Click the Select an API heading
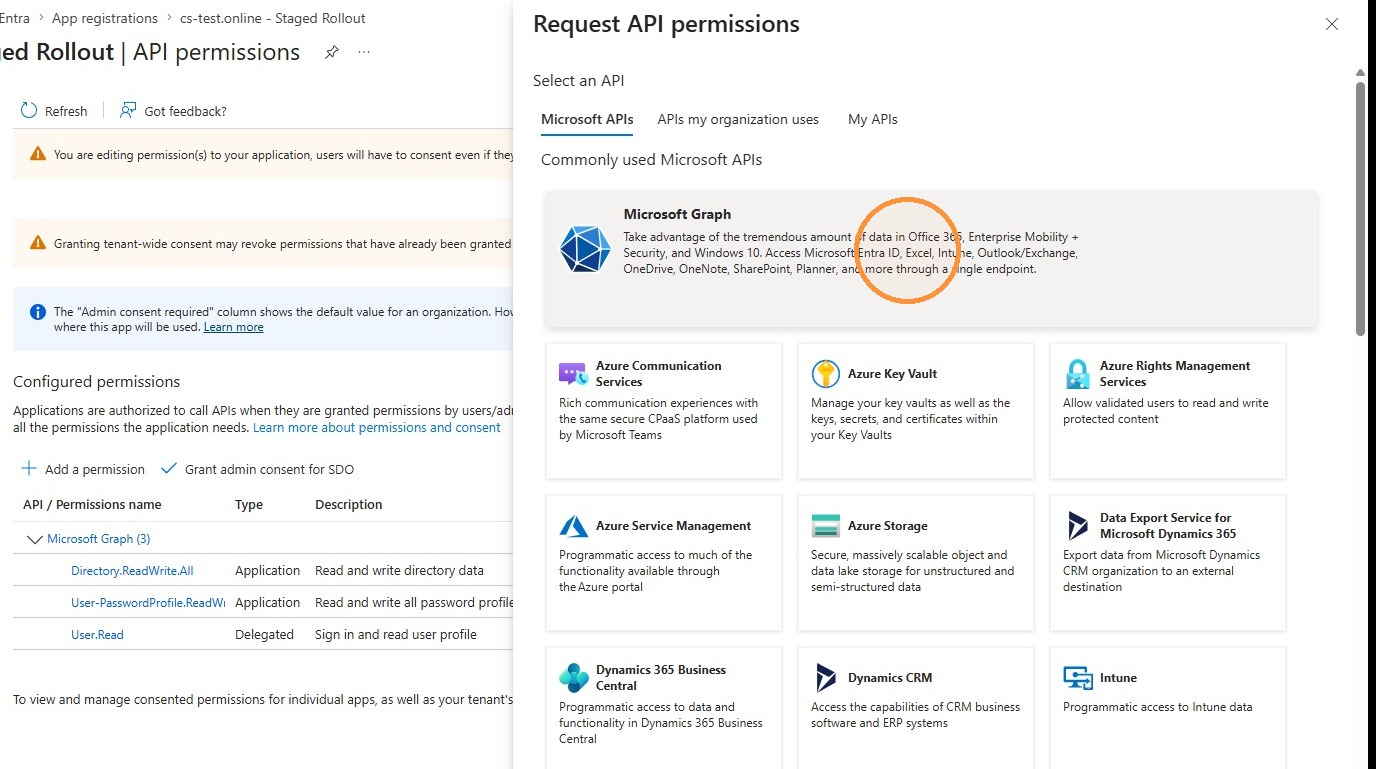 [578, 81]
